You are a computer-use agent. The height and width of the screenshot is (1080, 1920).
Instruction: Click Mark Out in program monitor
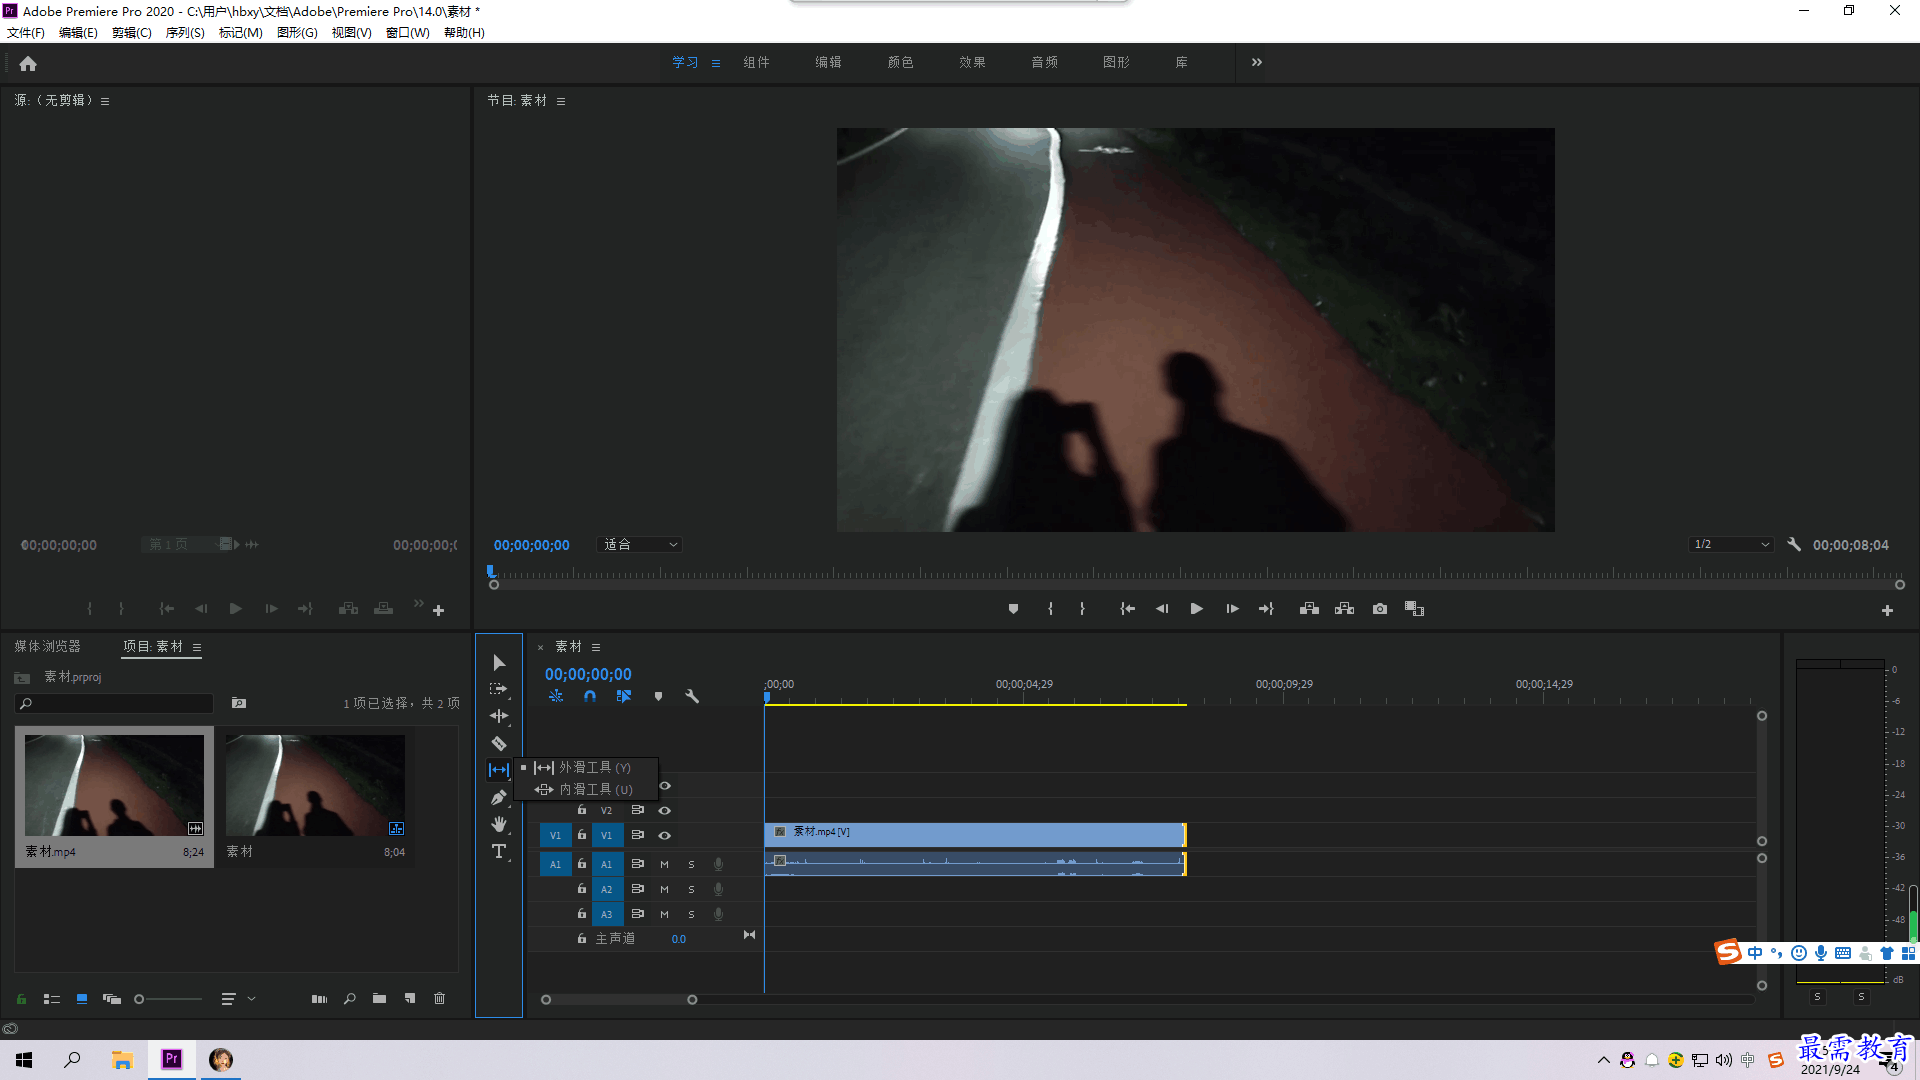pos(1082,609)
